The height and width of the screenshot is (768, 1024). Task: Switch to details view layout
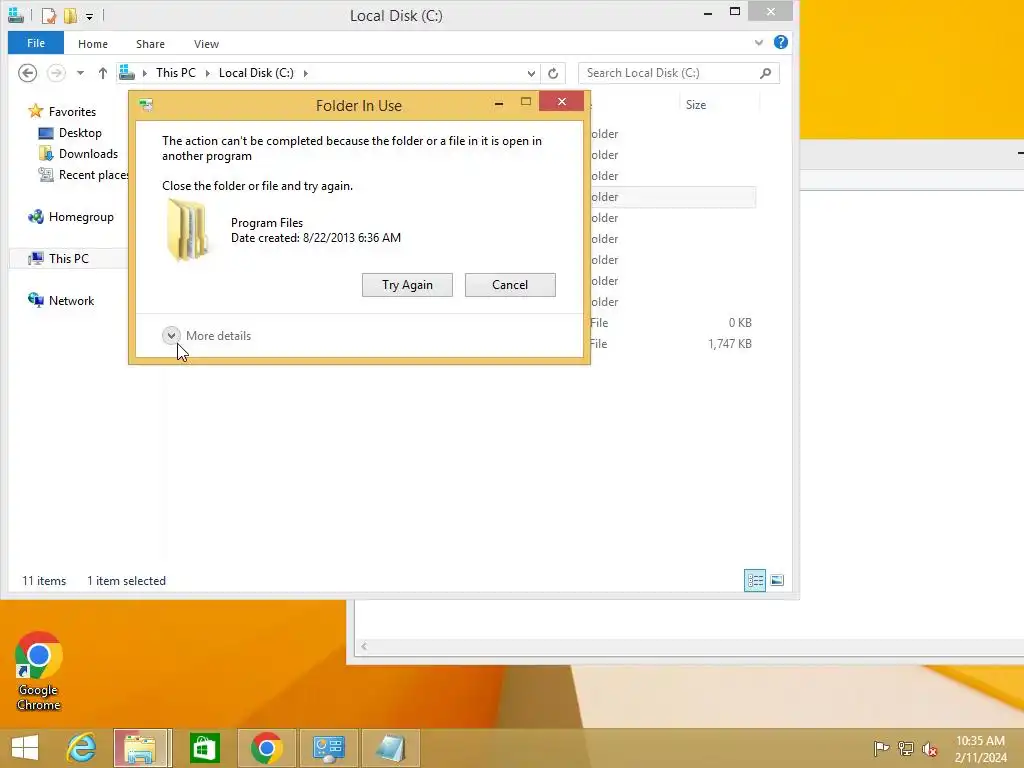click(755, 581)
